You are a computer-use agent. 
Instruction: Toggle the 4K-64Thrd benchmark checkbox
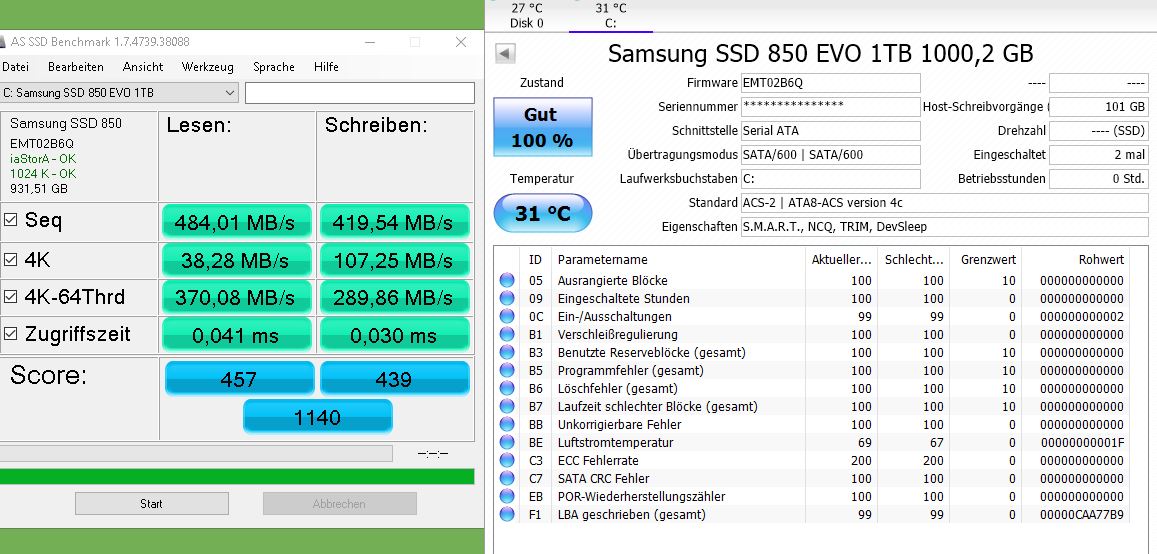pos(10,297)
